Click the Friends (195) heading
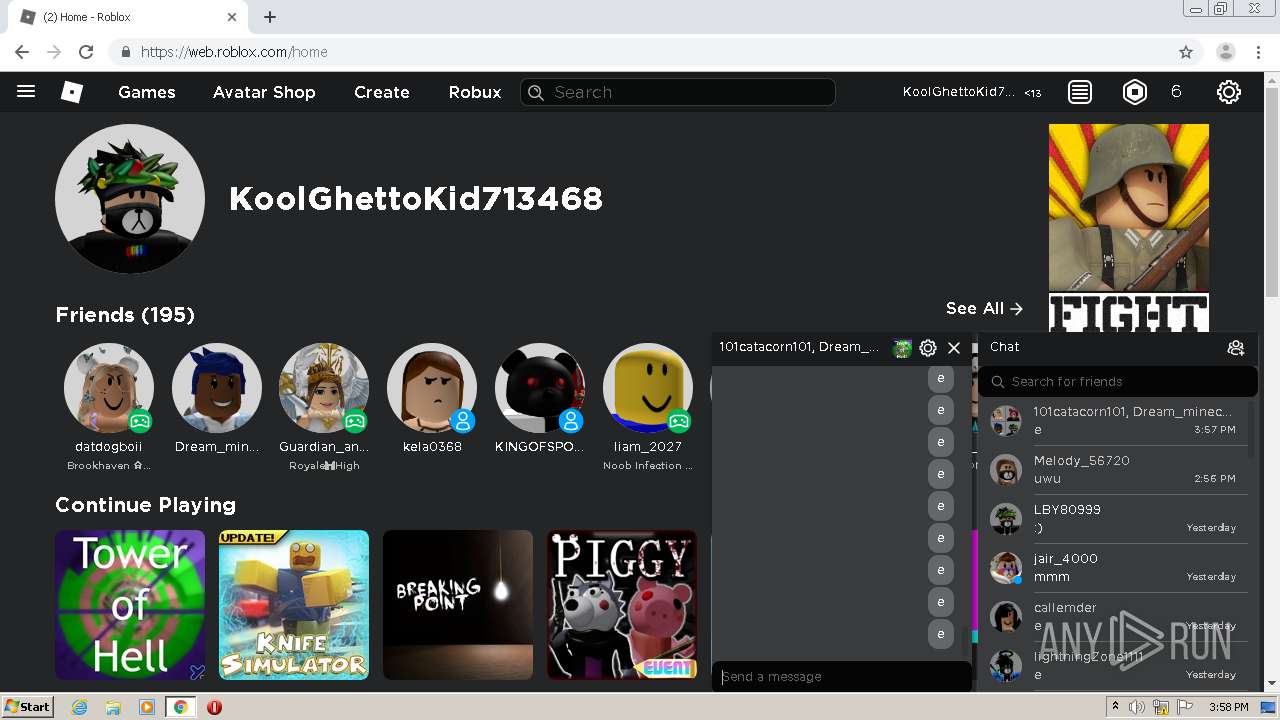This screenshot has width=1280, height=720. point(125,315)
